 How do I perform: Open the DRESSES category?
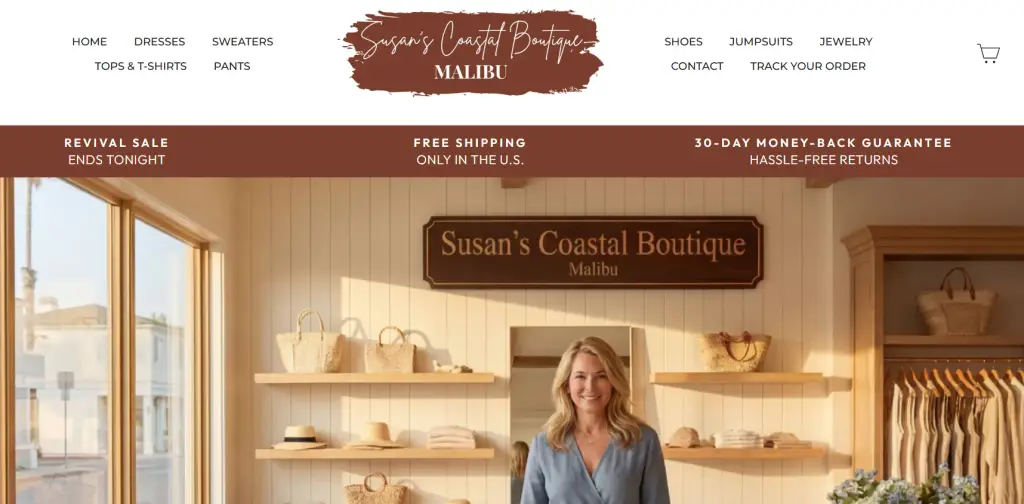159,42
